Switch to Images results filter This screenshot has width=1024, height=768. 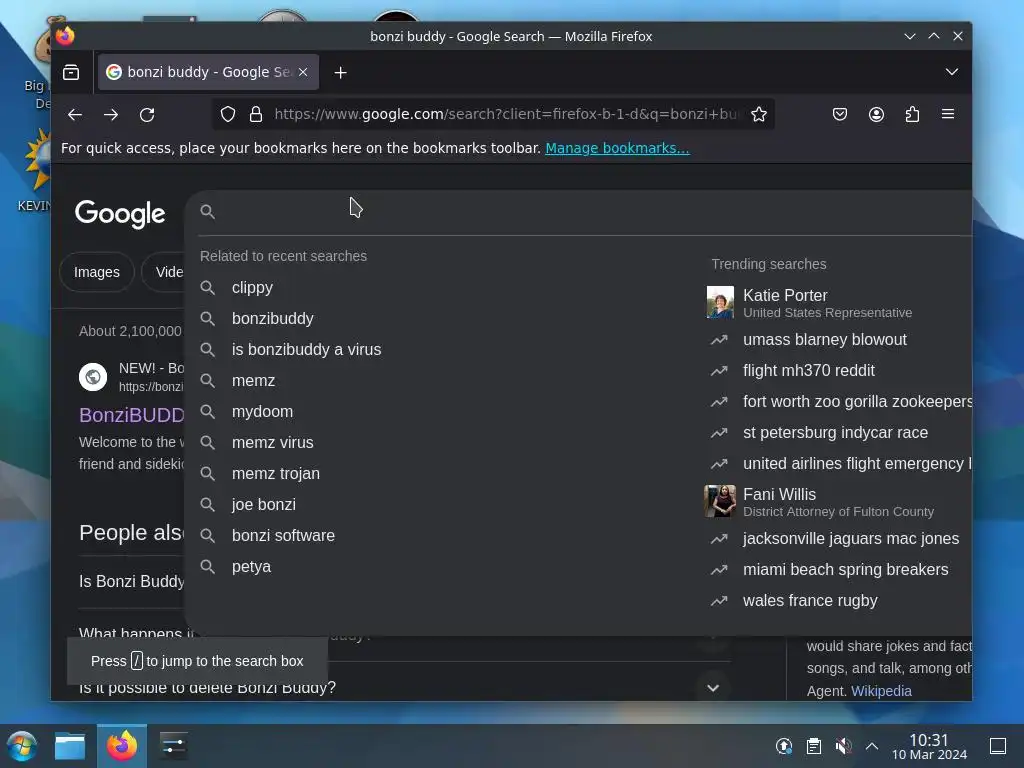(x=97, y=272)
